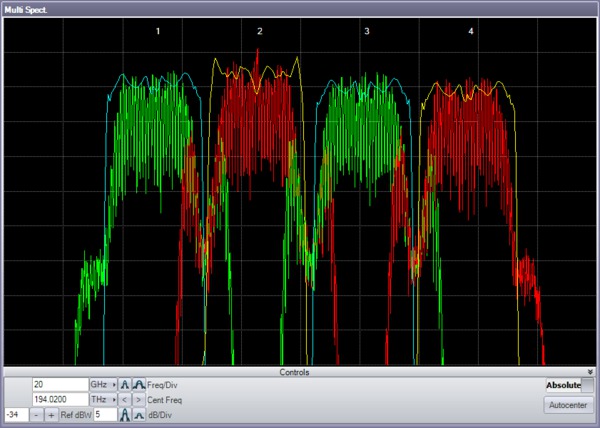Focus the Ref dBW field showing -34
This screenshot has height=428, width=600.
[16, 415]
